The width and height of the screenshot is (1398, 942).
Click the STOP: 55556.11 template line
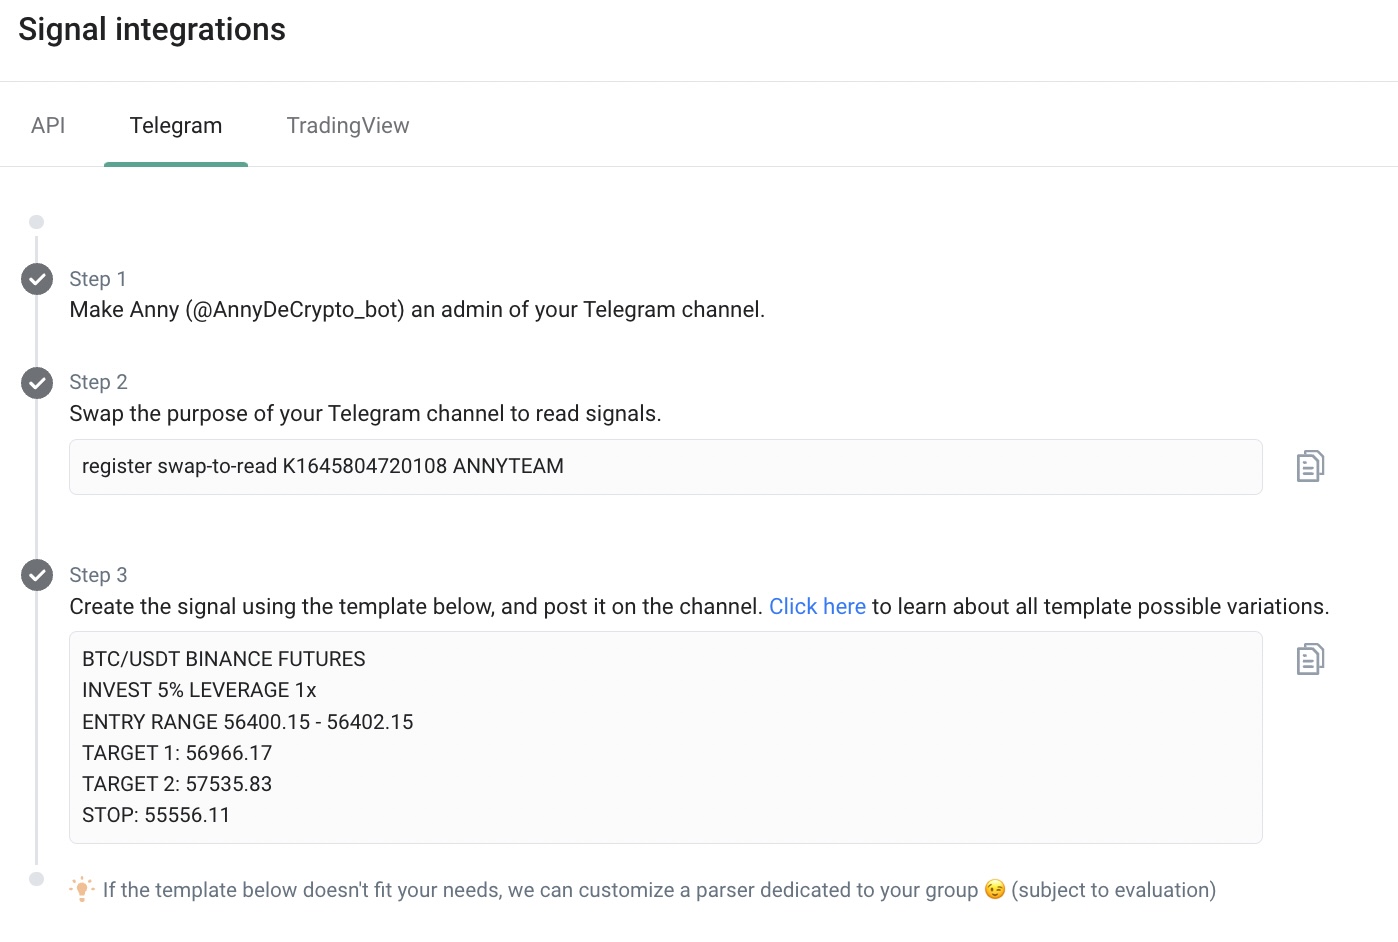point(156,815)
